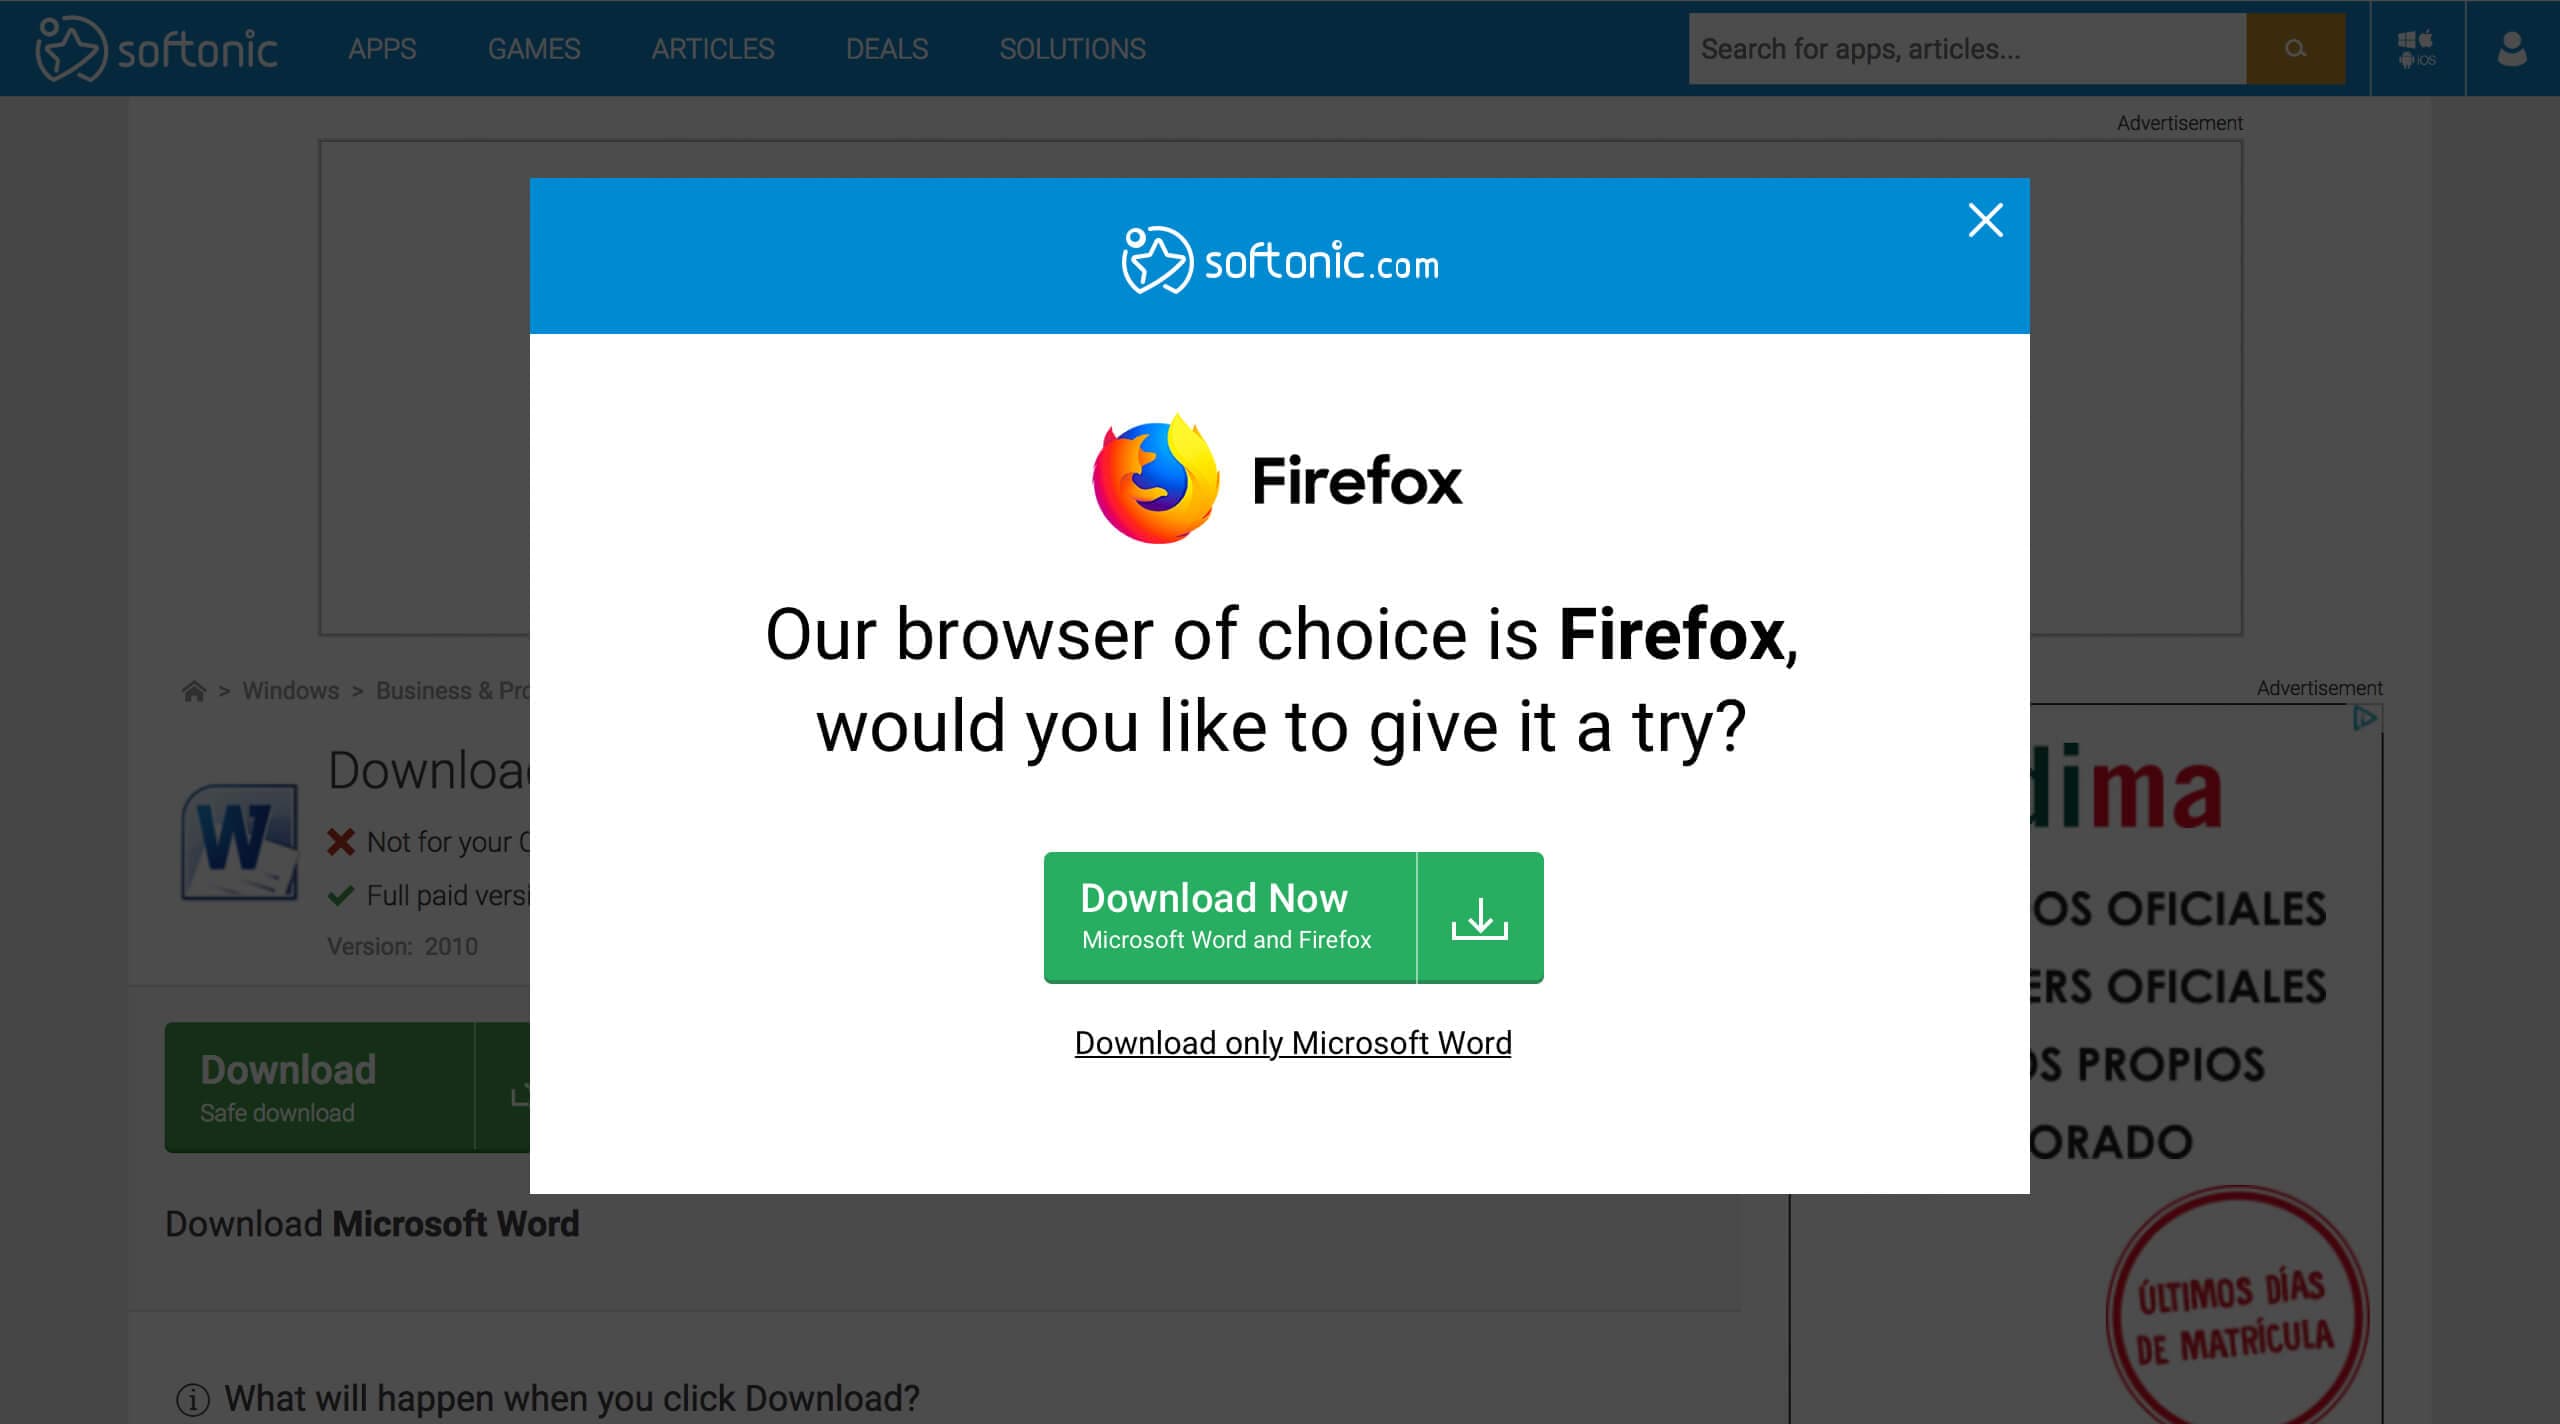Viewport: 2560px width, 1424px height.
Task: Open the DEALS menu item
Action: [887, 49]
